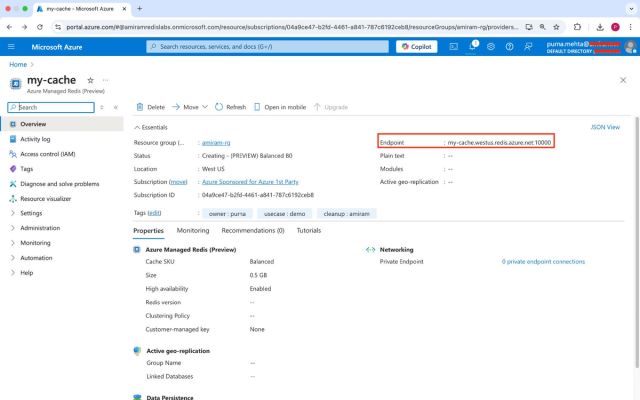
Task: Collapse the Essentials section
Action: 151,127
